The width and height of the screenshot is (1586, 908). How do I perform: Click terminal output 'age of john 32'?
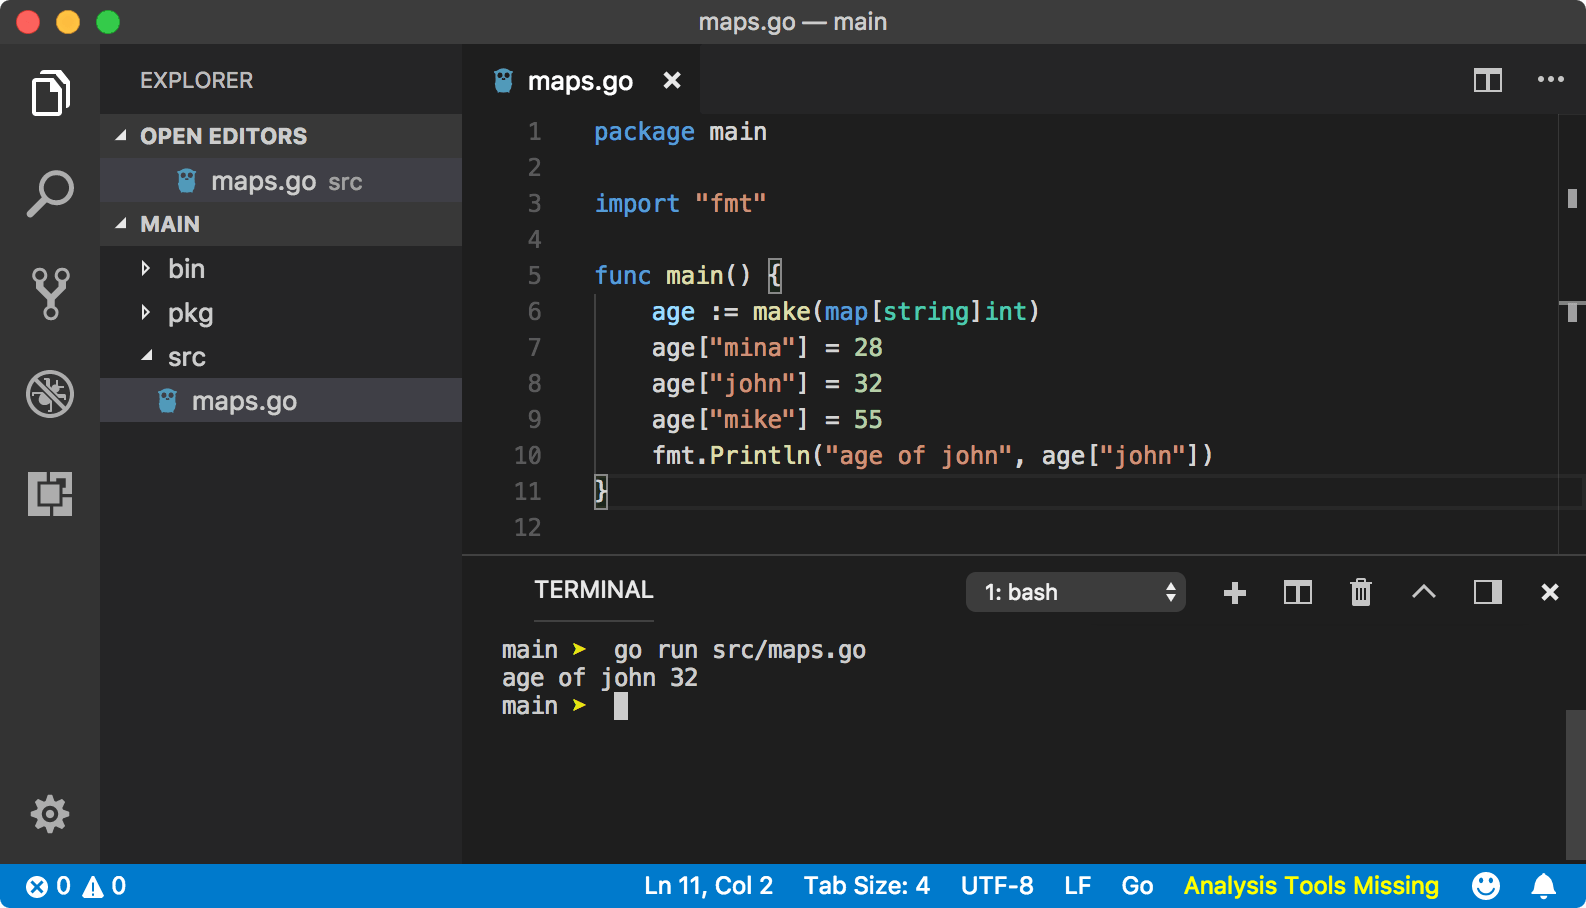(600, 678)
